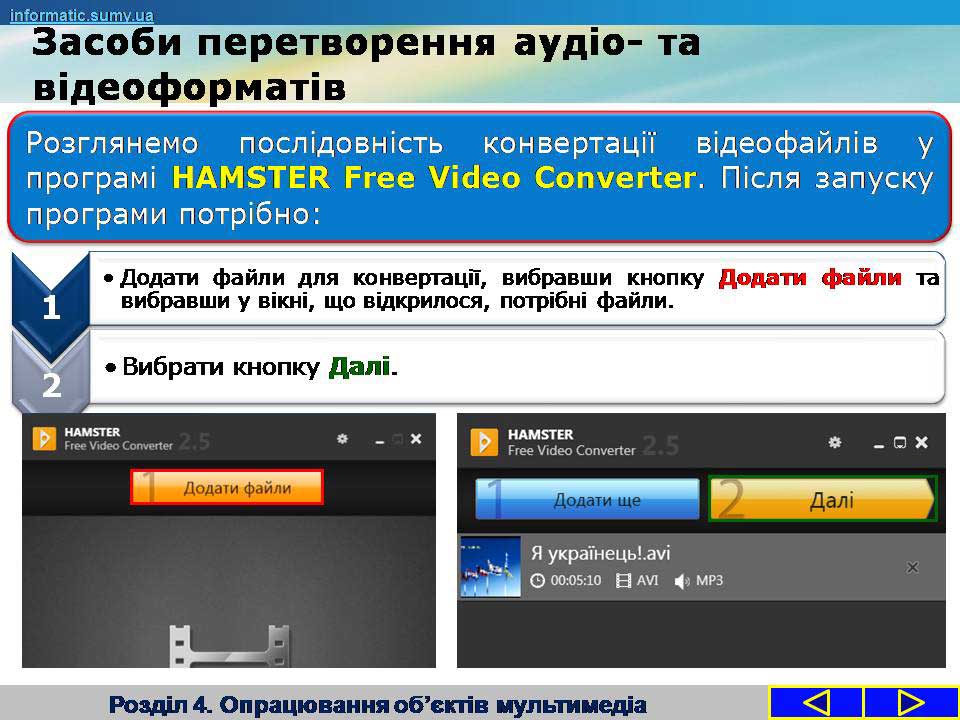Click the orange "Далі" button
This screenshot has width=960, height=720.
[x=822, y=499]
